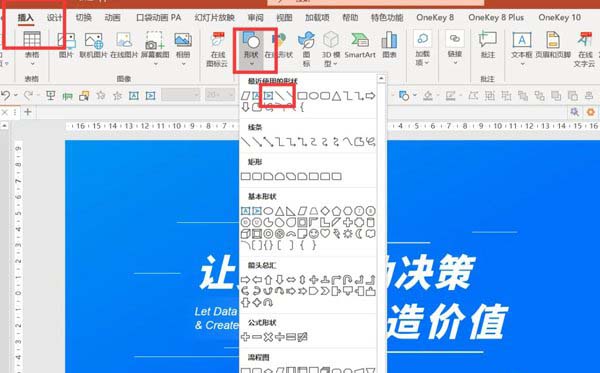600x373 pixels.
Task: Click the 图片 insert picture icon
Action: click(66, 45)
